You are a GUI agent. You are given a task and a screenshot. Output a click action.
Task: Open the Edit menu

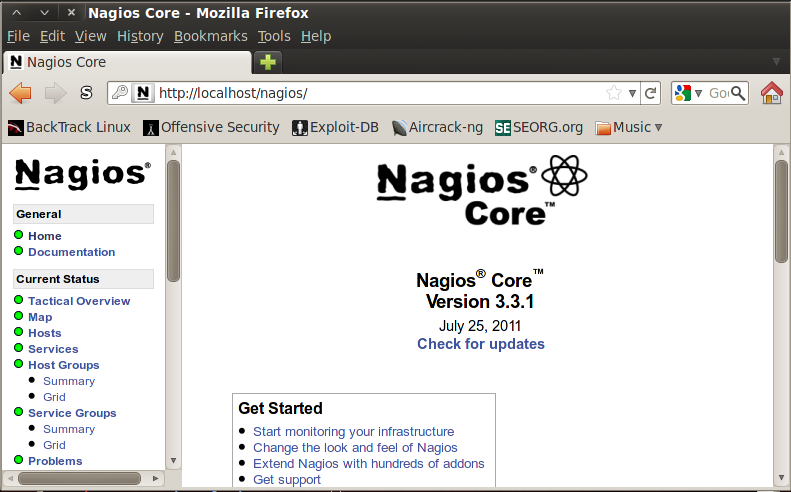click(52, 36)
